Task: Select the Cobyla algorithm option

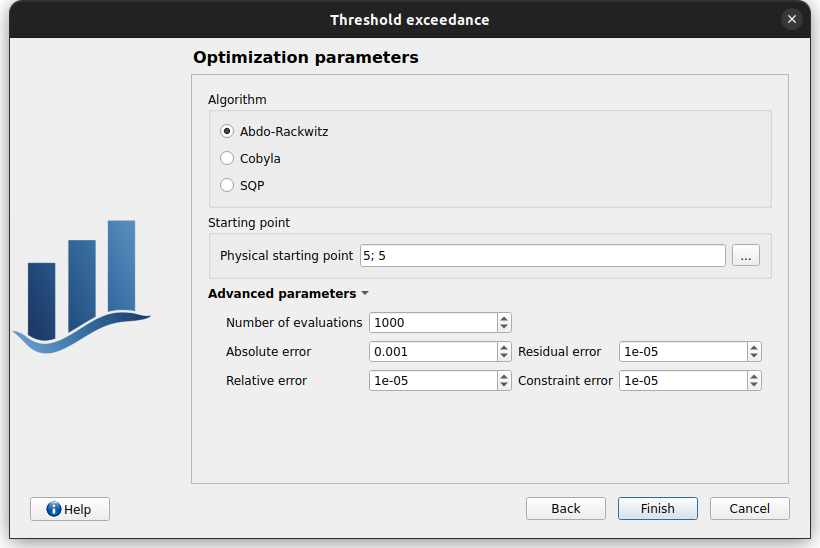Action: (227, 158)
